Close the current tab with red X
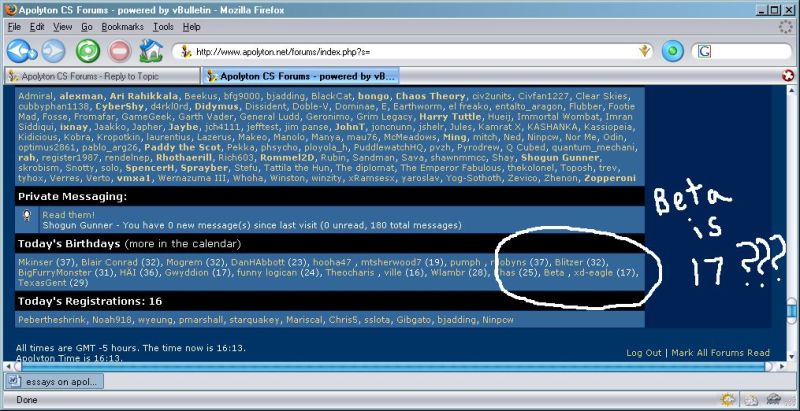Viewport: 800px width, 411px height. tap(789, 75)
